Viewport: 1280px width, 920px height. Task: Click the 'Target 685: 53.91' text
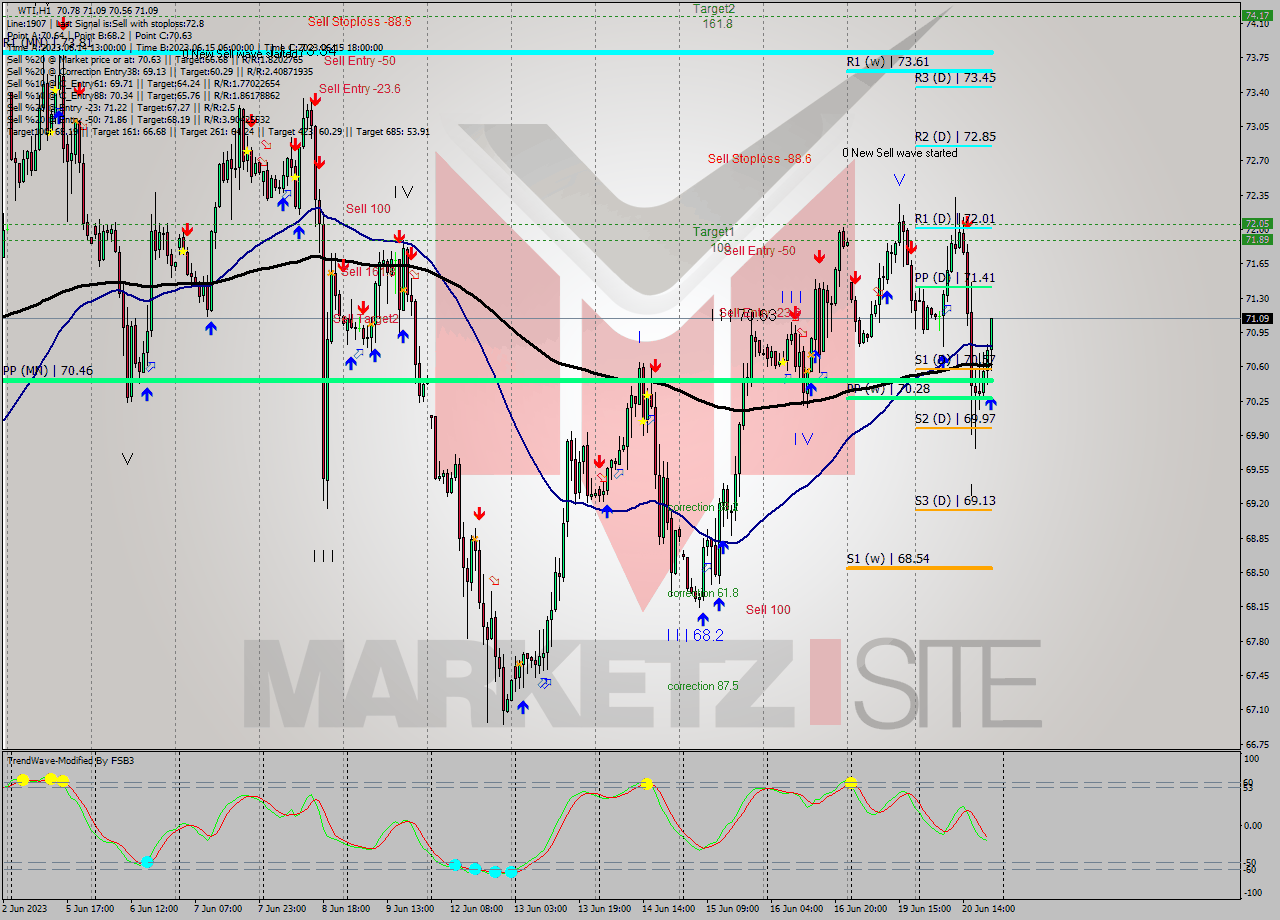[393, 131]
